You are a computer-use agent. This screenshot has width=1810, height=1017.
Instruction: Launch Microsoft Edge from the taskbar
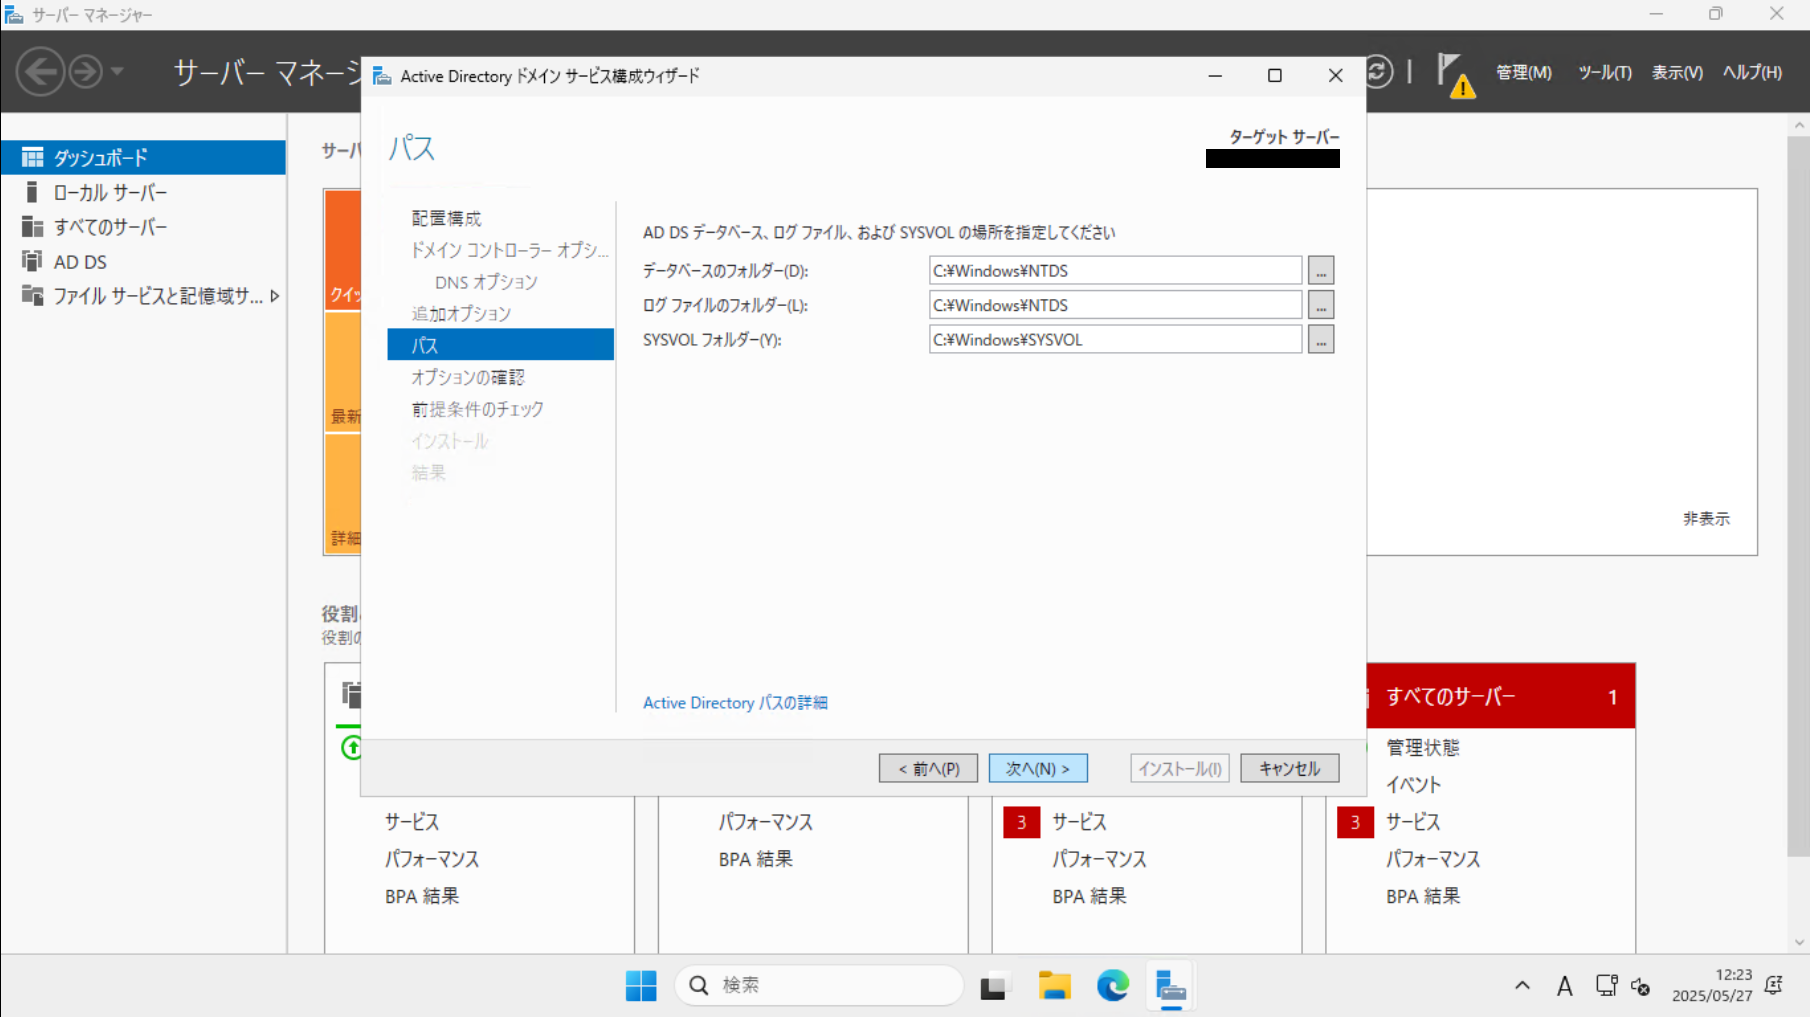click(x=1112, y=986)
